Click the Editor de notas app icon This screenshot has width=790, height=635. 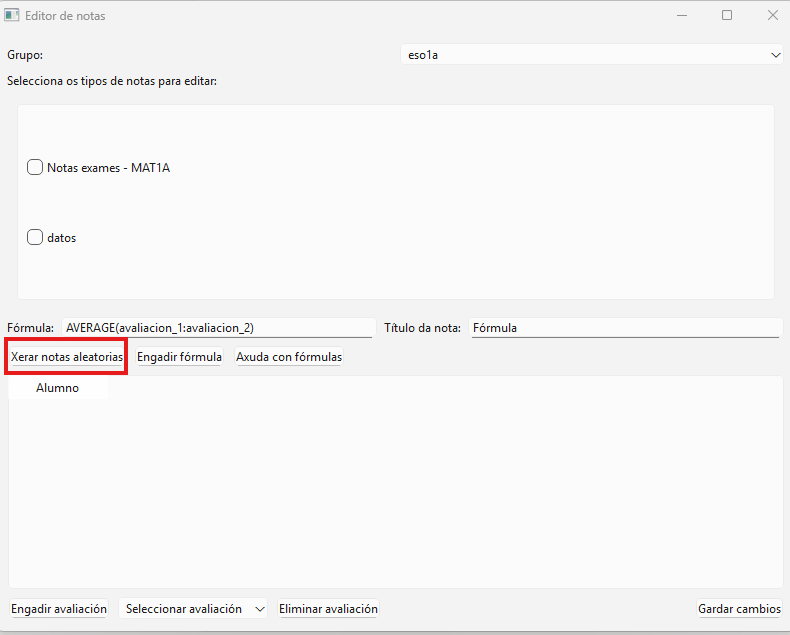[12, 16]
